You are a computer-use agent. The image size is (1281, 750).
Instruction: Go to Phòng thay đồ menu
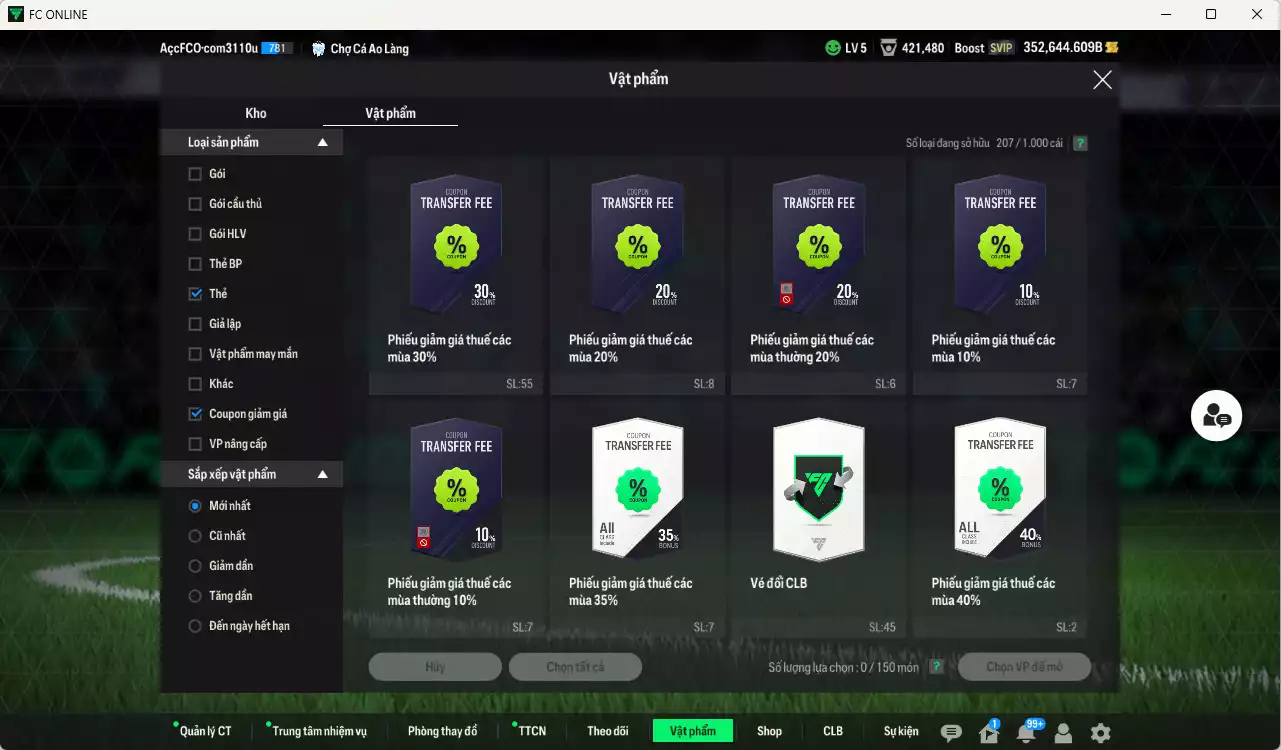442,731
